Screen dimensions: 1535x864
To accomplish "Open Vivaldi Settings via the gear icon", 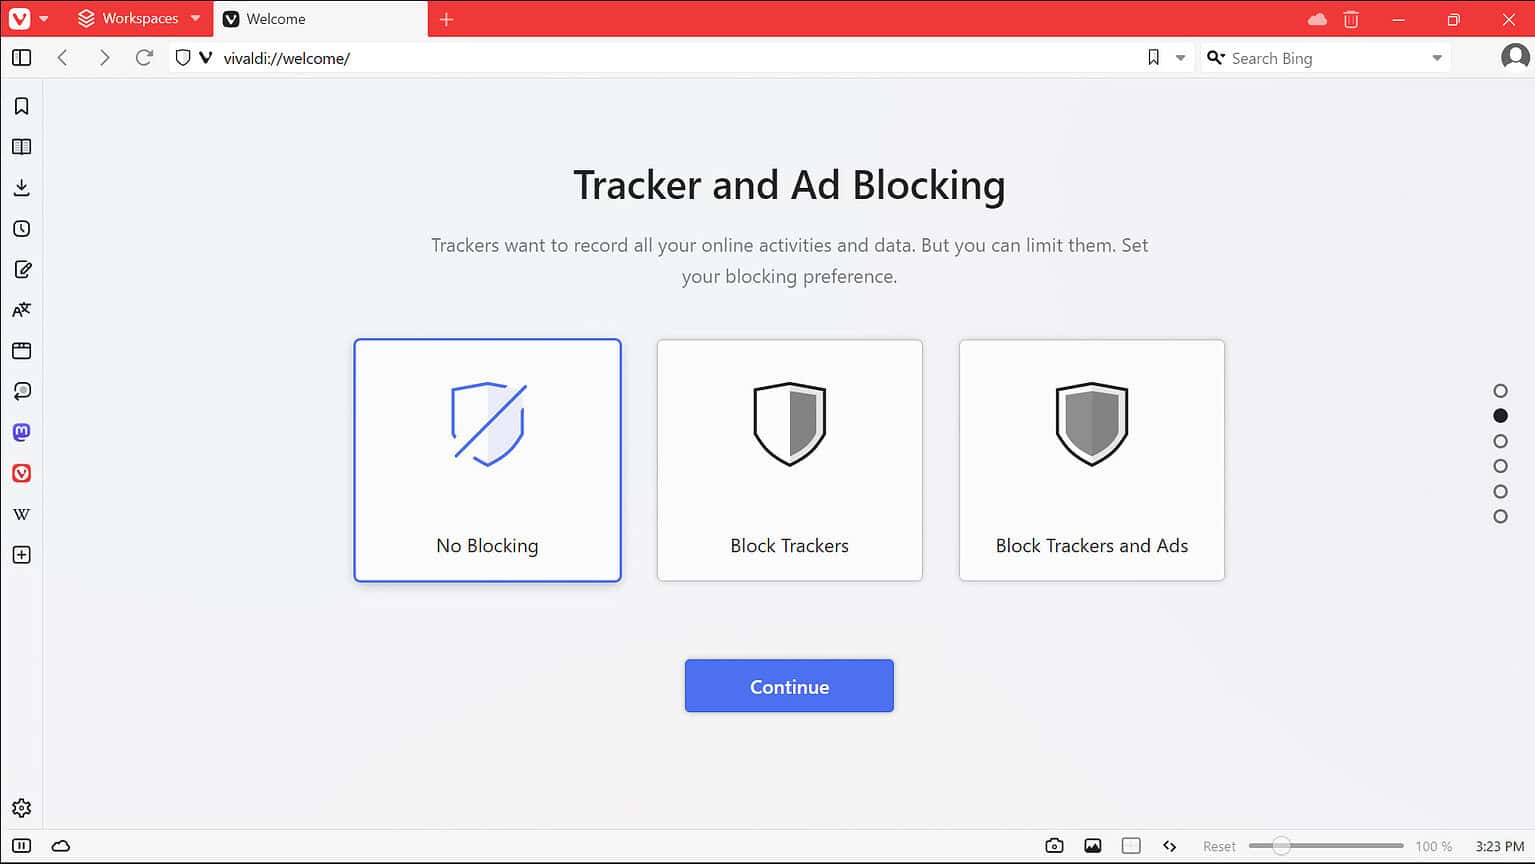I will click(x=21, y=807).
